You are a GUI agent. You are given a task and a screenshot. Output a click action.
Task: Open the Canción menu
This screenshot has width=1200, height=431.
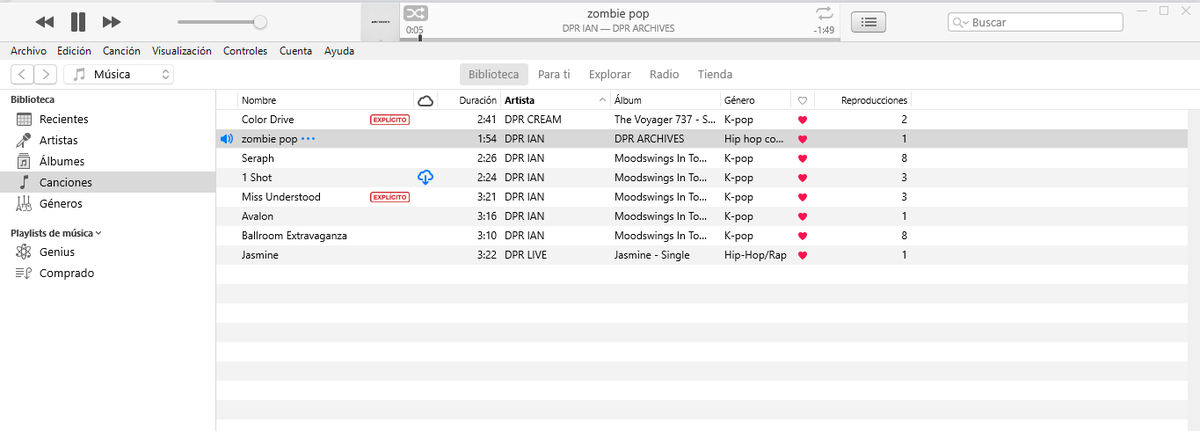tap(121, 51)
